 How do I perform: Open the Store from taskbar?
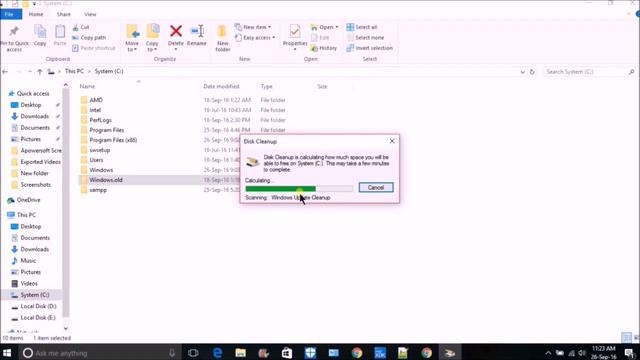click(x=287, y=353)
